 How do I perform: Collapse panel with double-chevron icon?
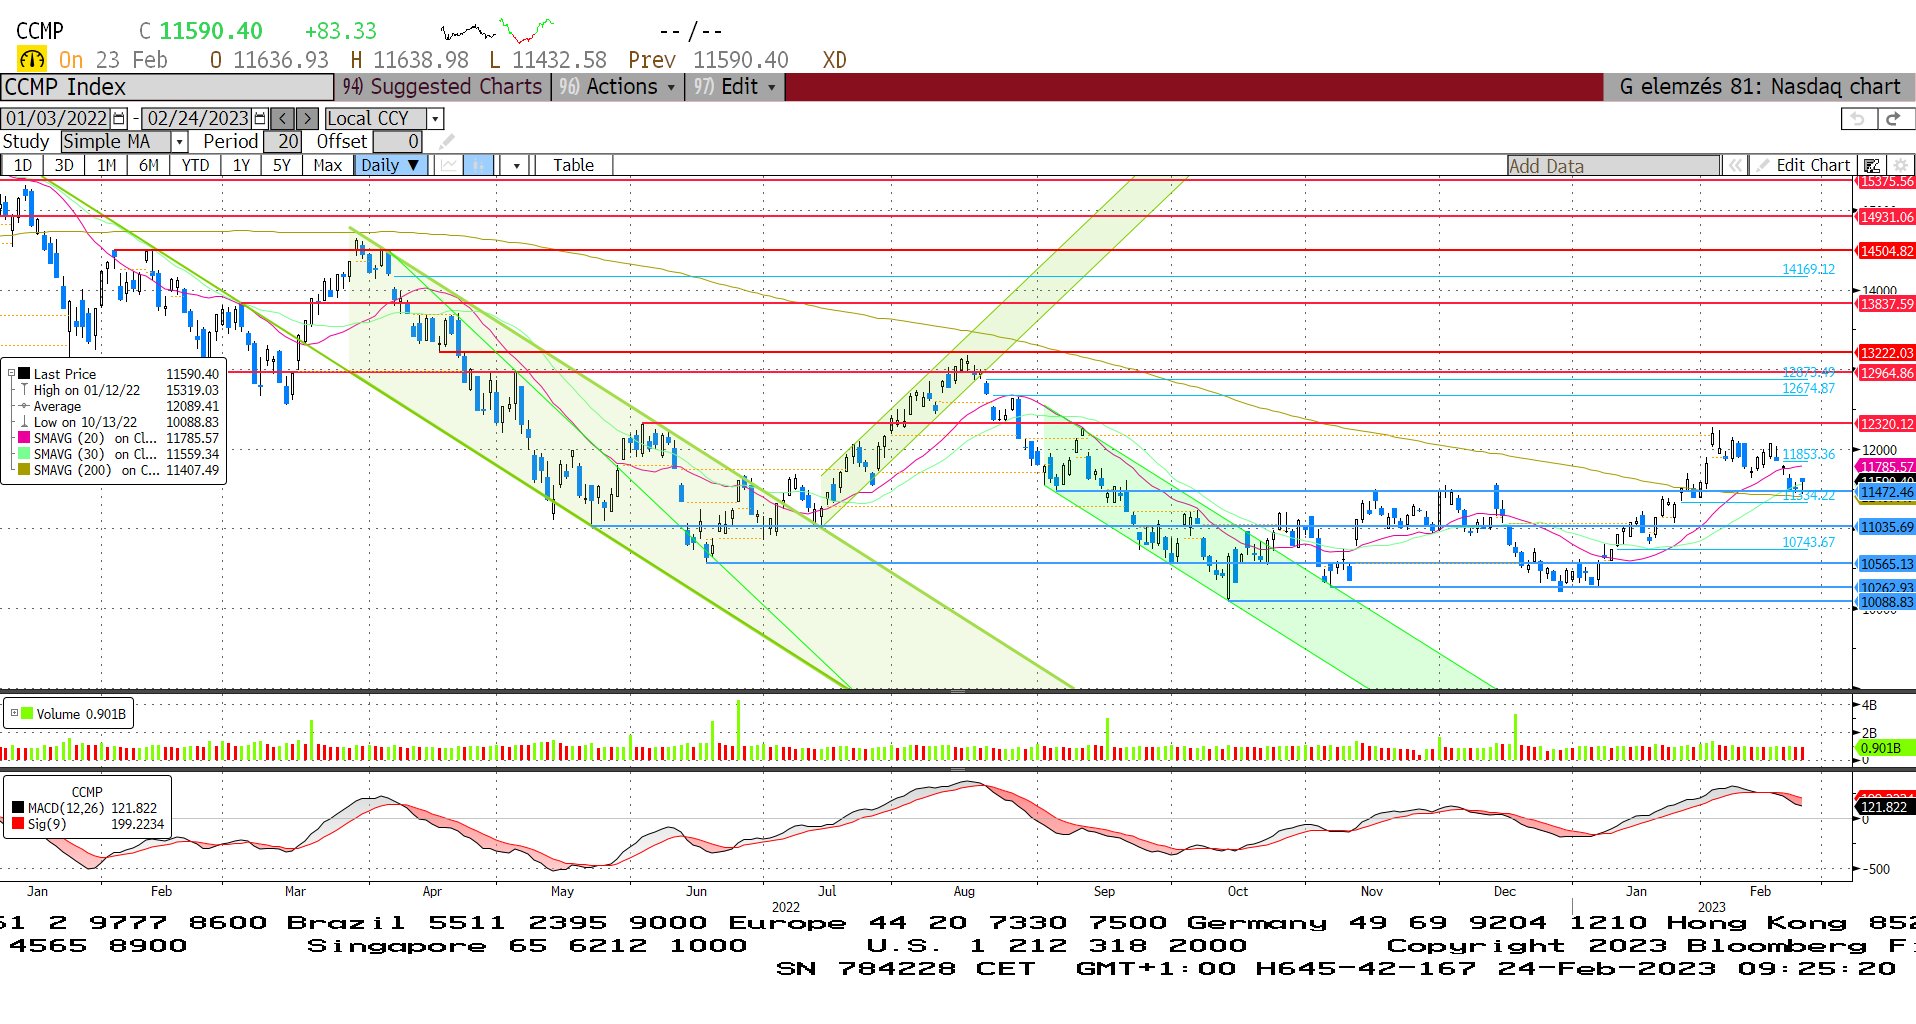pyautogui.click(x=1735, y=166)
